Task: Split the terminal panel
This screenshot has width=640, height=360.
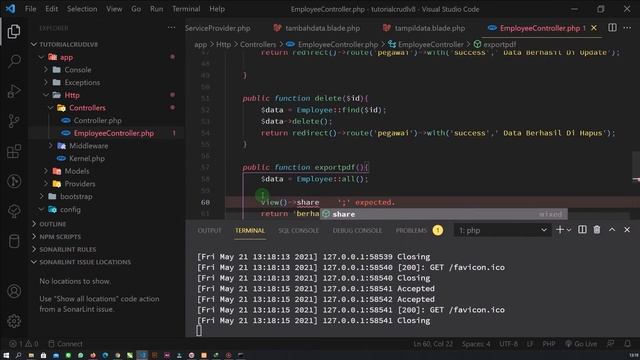Action: coord(582,230)
